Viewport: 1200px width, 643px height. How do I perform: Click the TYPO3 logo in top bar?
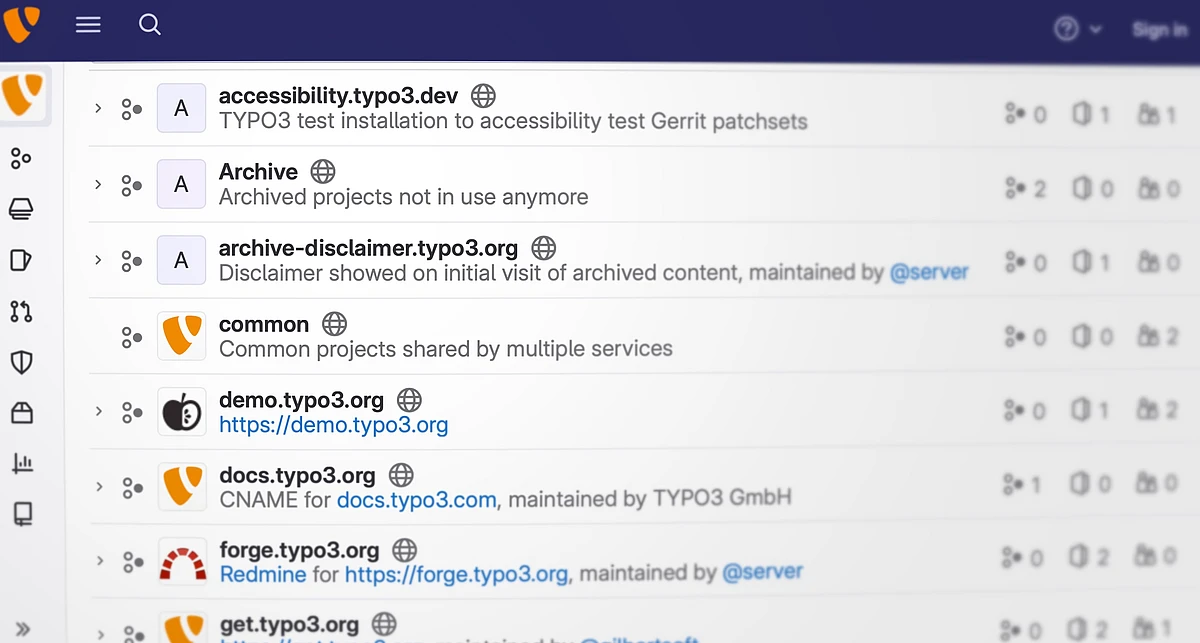(22, 24)
